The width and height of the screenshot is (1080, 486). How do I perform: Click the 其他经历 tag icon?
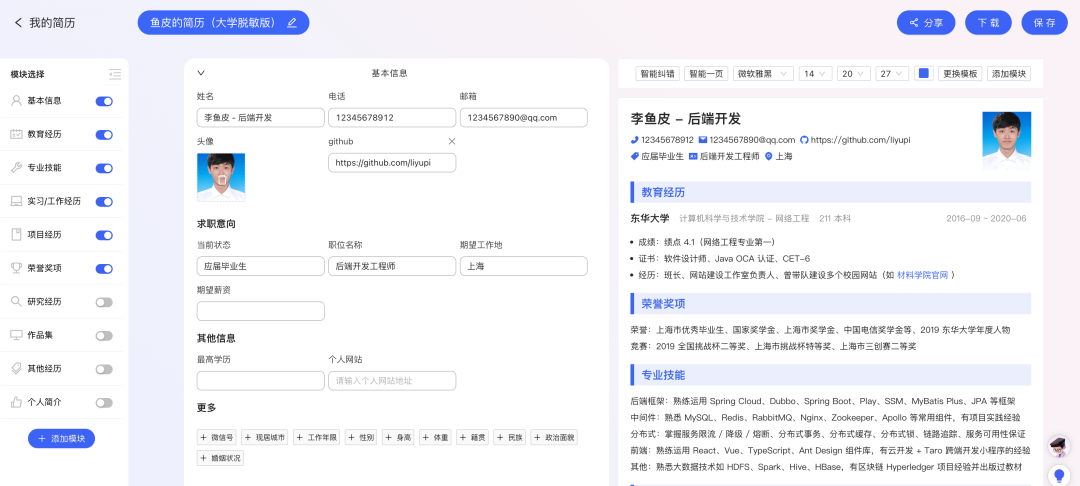[x=17, y=368]
